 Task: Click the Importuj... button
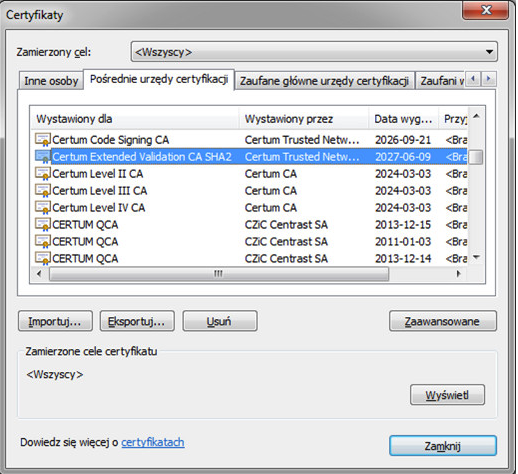point(55,321)
